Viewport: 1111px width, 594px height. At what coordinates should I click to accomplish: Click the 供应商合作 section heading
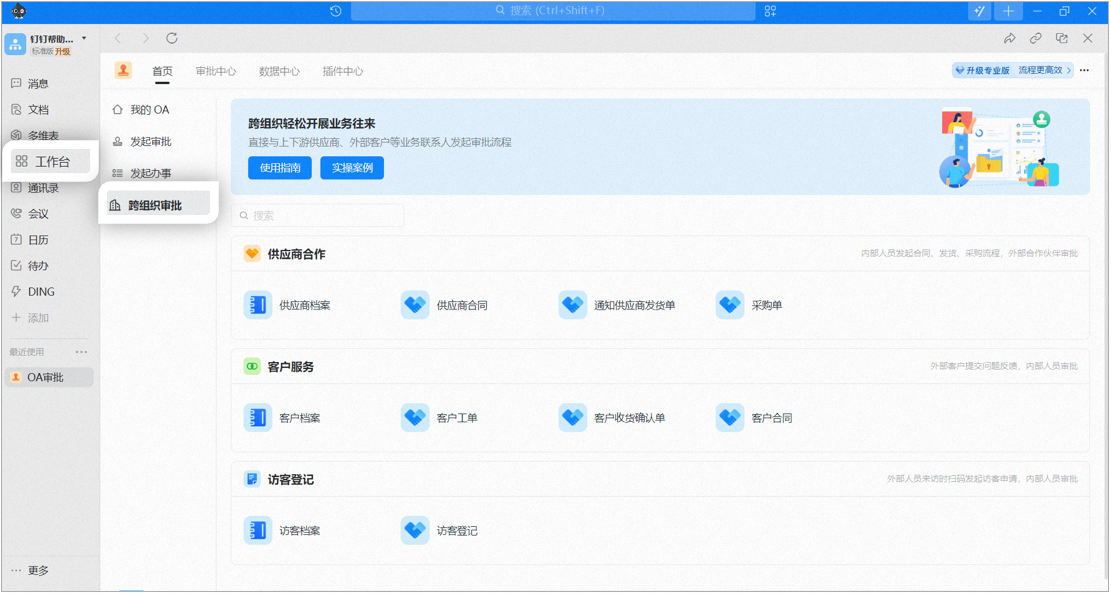pyautogui.click(x=297, y=254)
